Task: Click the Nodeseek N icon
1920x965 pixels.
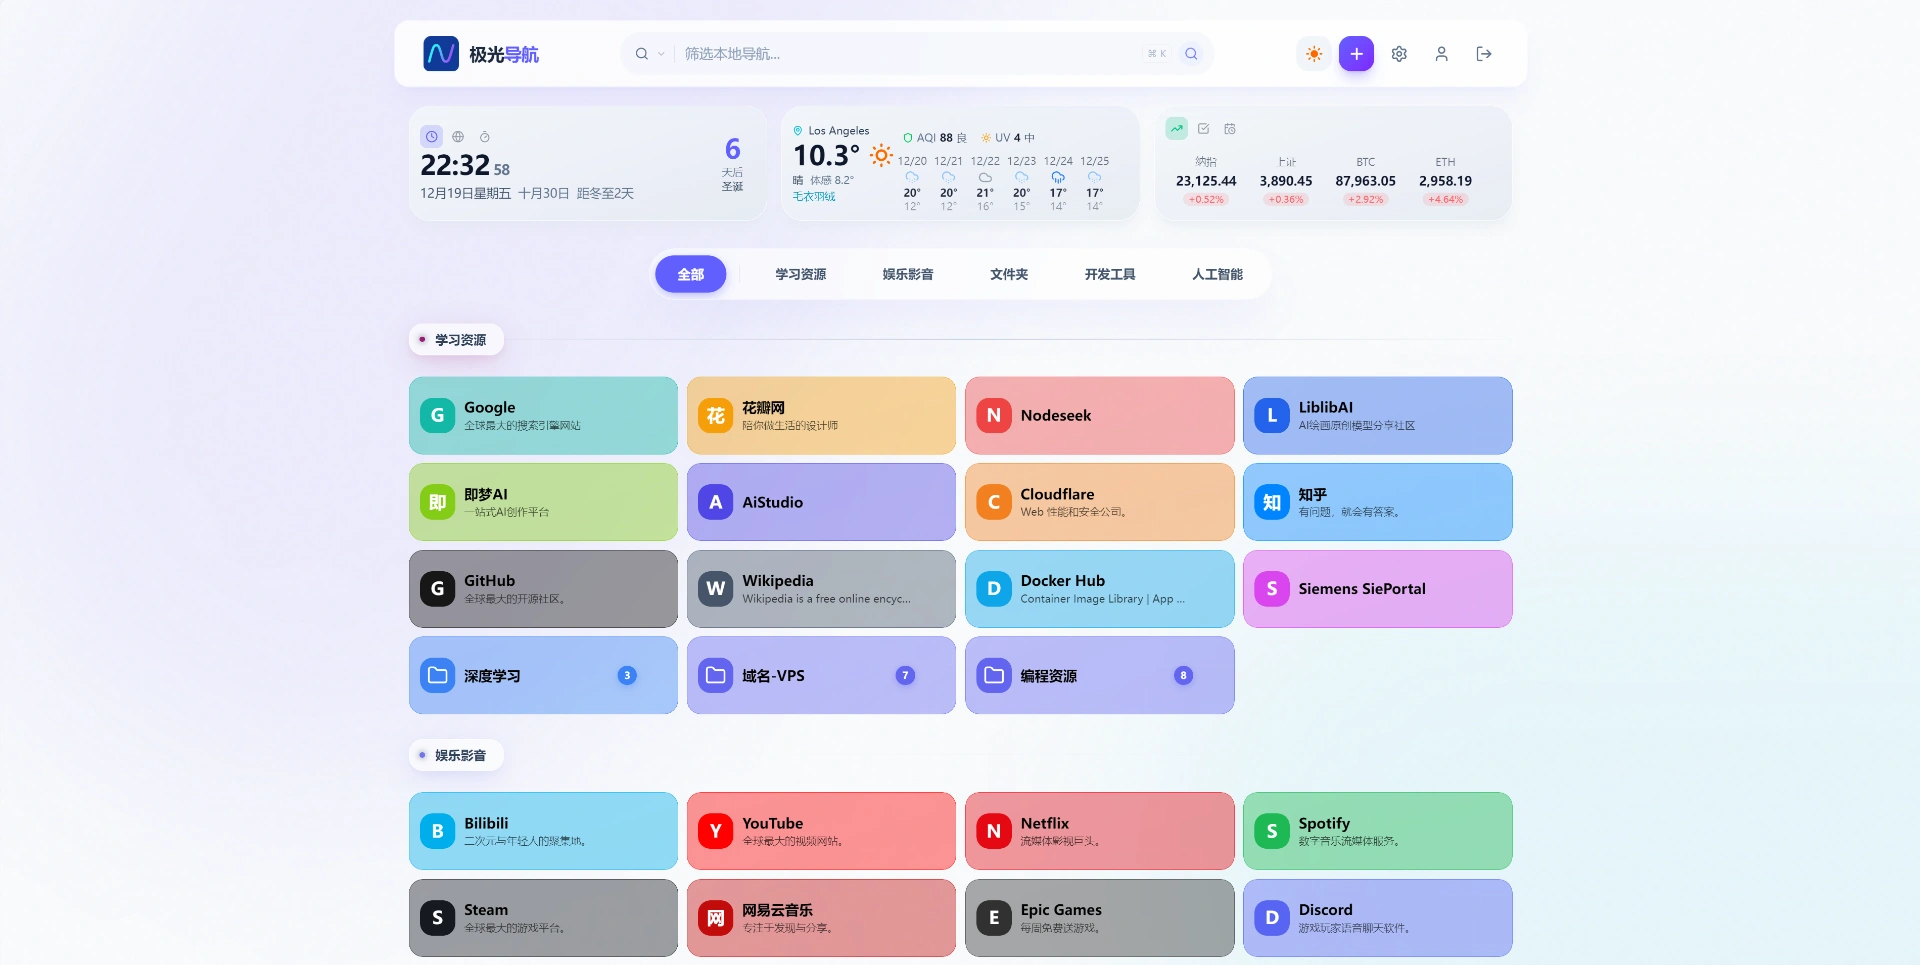Action: pos(994,415)
